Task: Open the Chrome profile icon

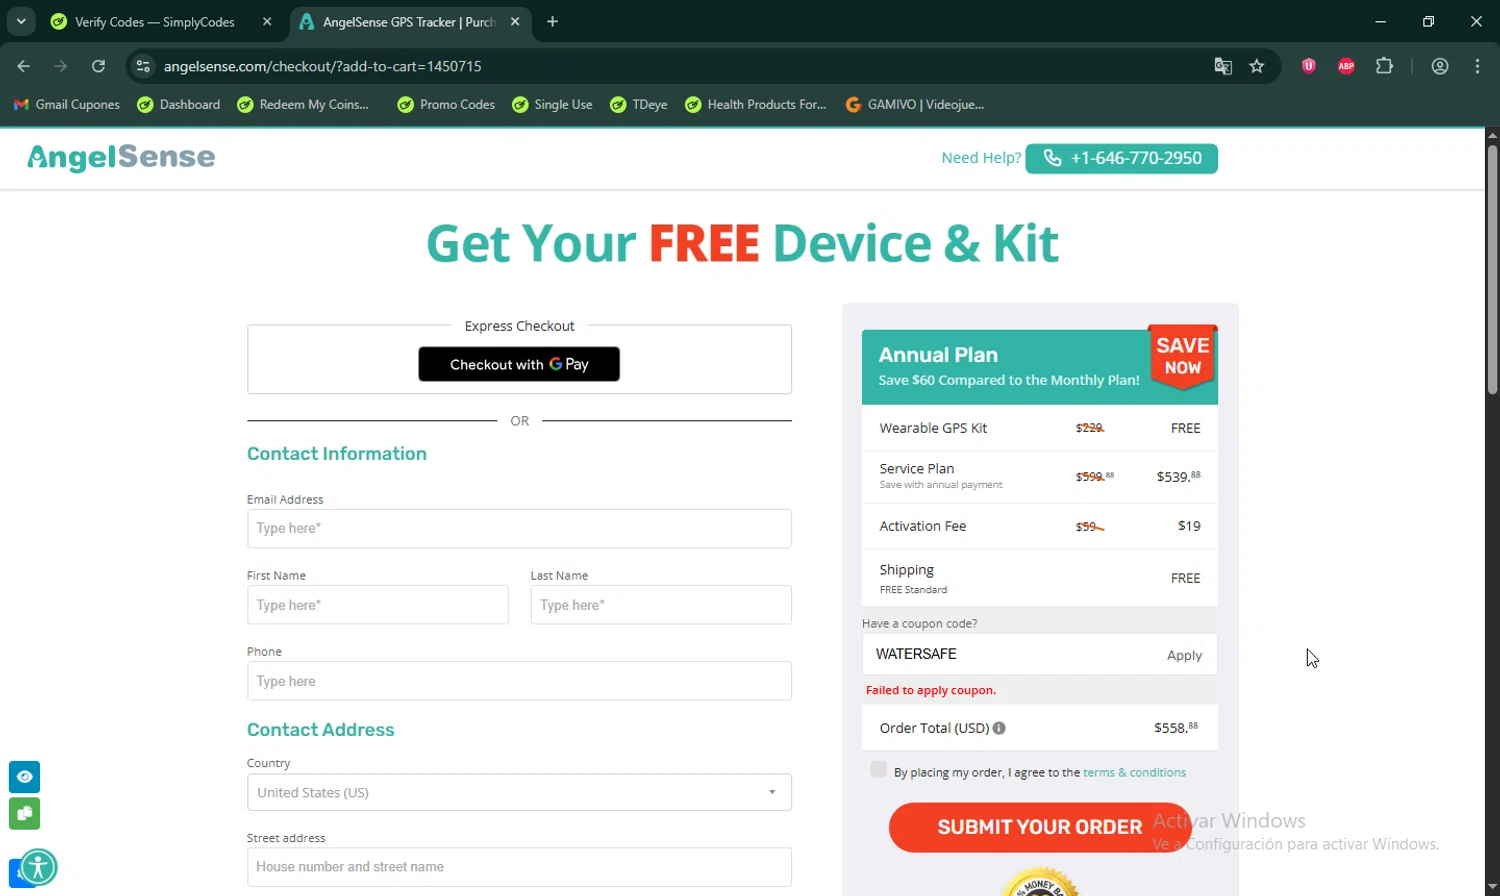Action: [1440, 66]
